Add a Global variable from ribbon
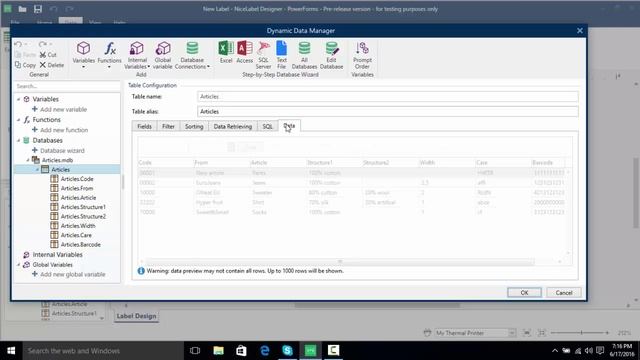The height and width of the screenshot is (360, 640). 162,55
